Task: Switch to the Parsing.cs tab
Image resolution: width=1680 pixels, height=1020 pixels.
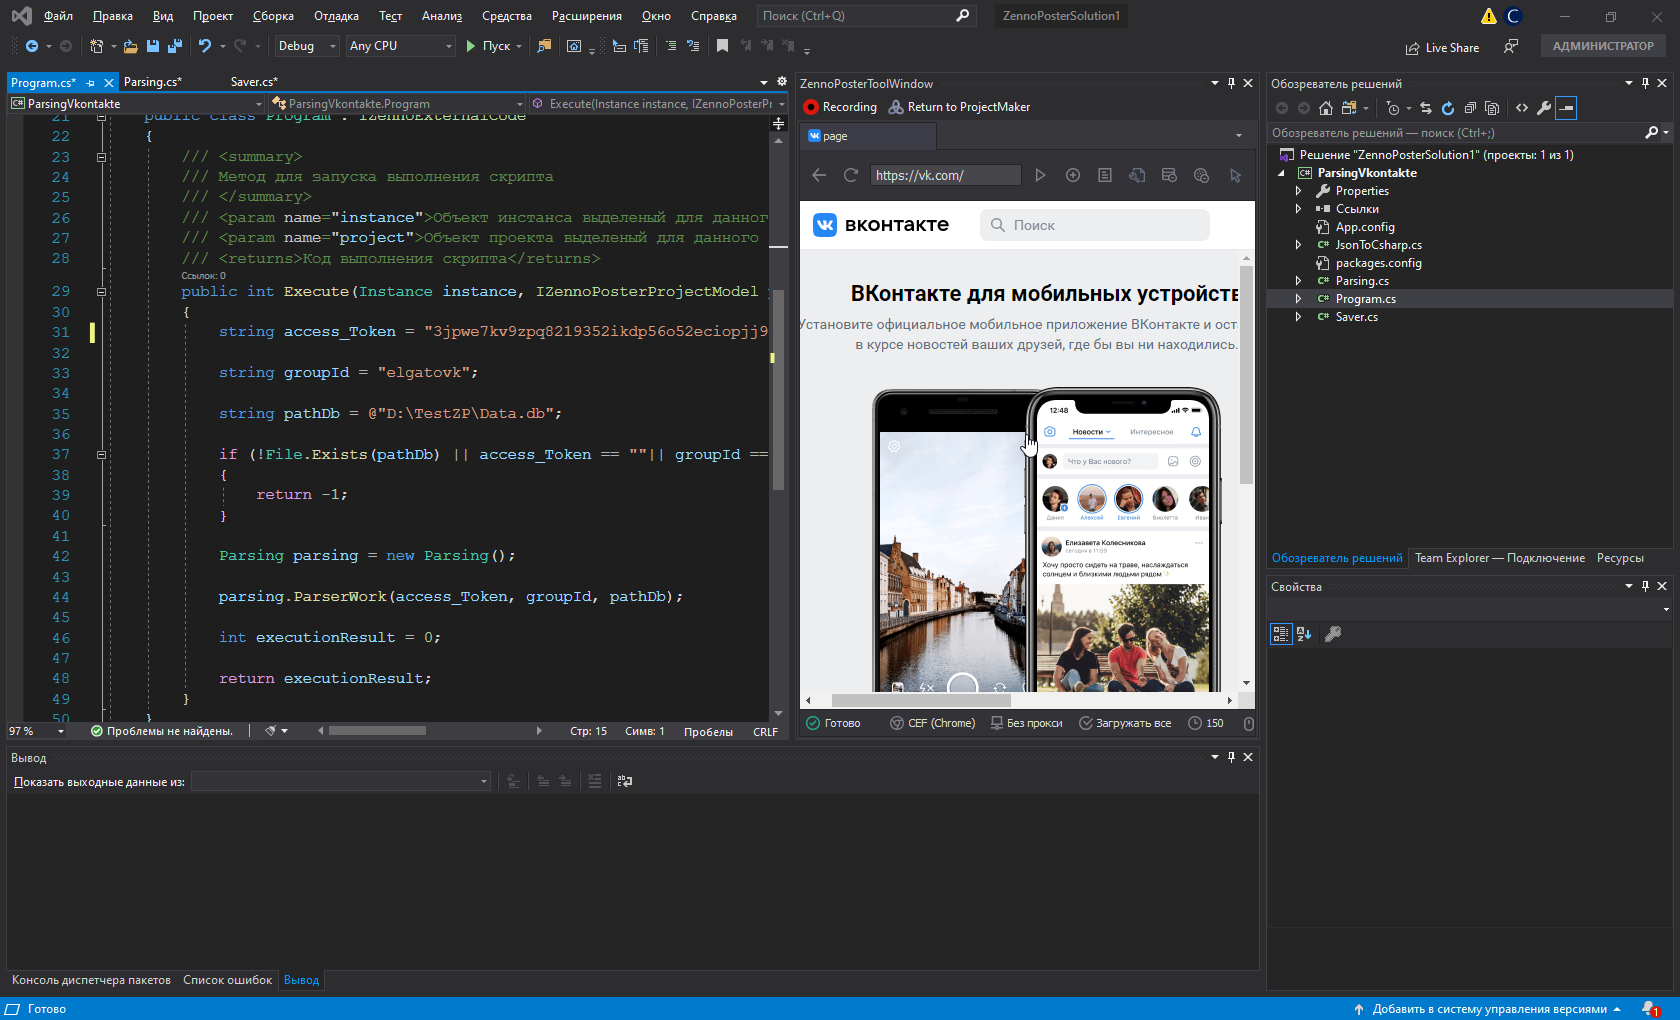Action: 152,82
